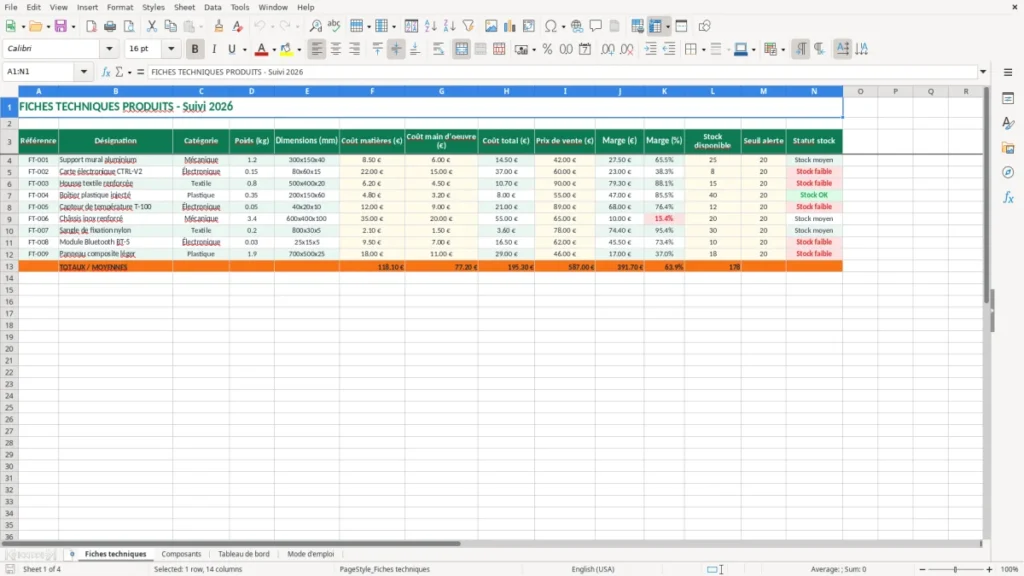This screenshot has width=1024, height=576.
Task: Open the Format menu
Action: 120,7
